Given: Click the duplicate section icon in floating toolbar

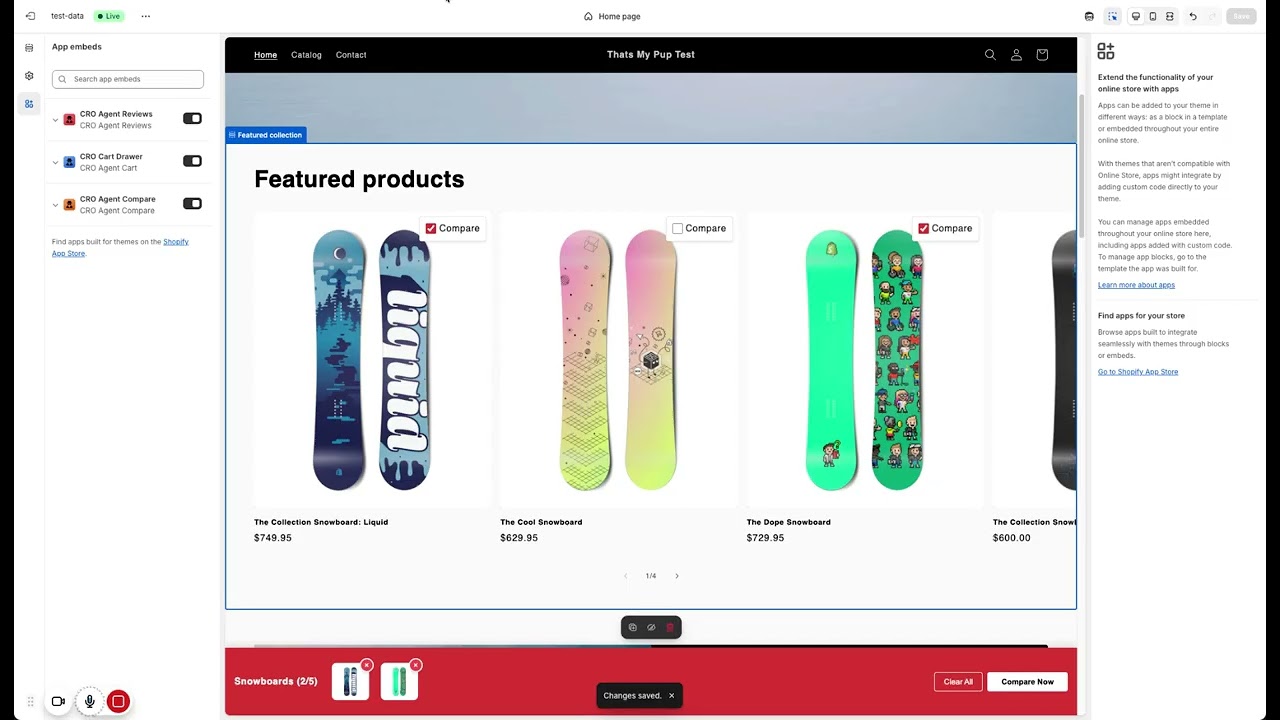Looking at the screenshot, I should [632, 627].
